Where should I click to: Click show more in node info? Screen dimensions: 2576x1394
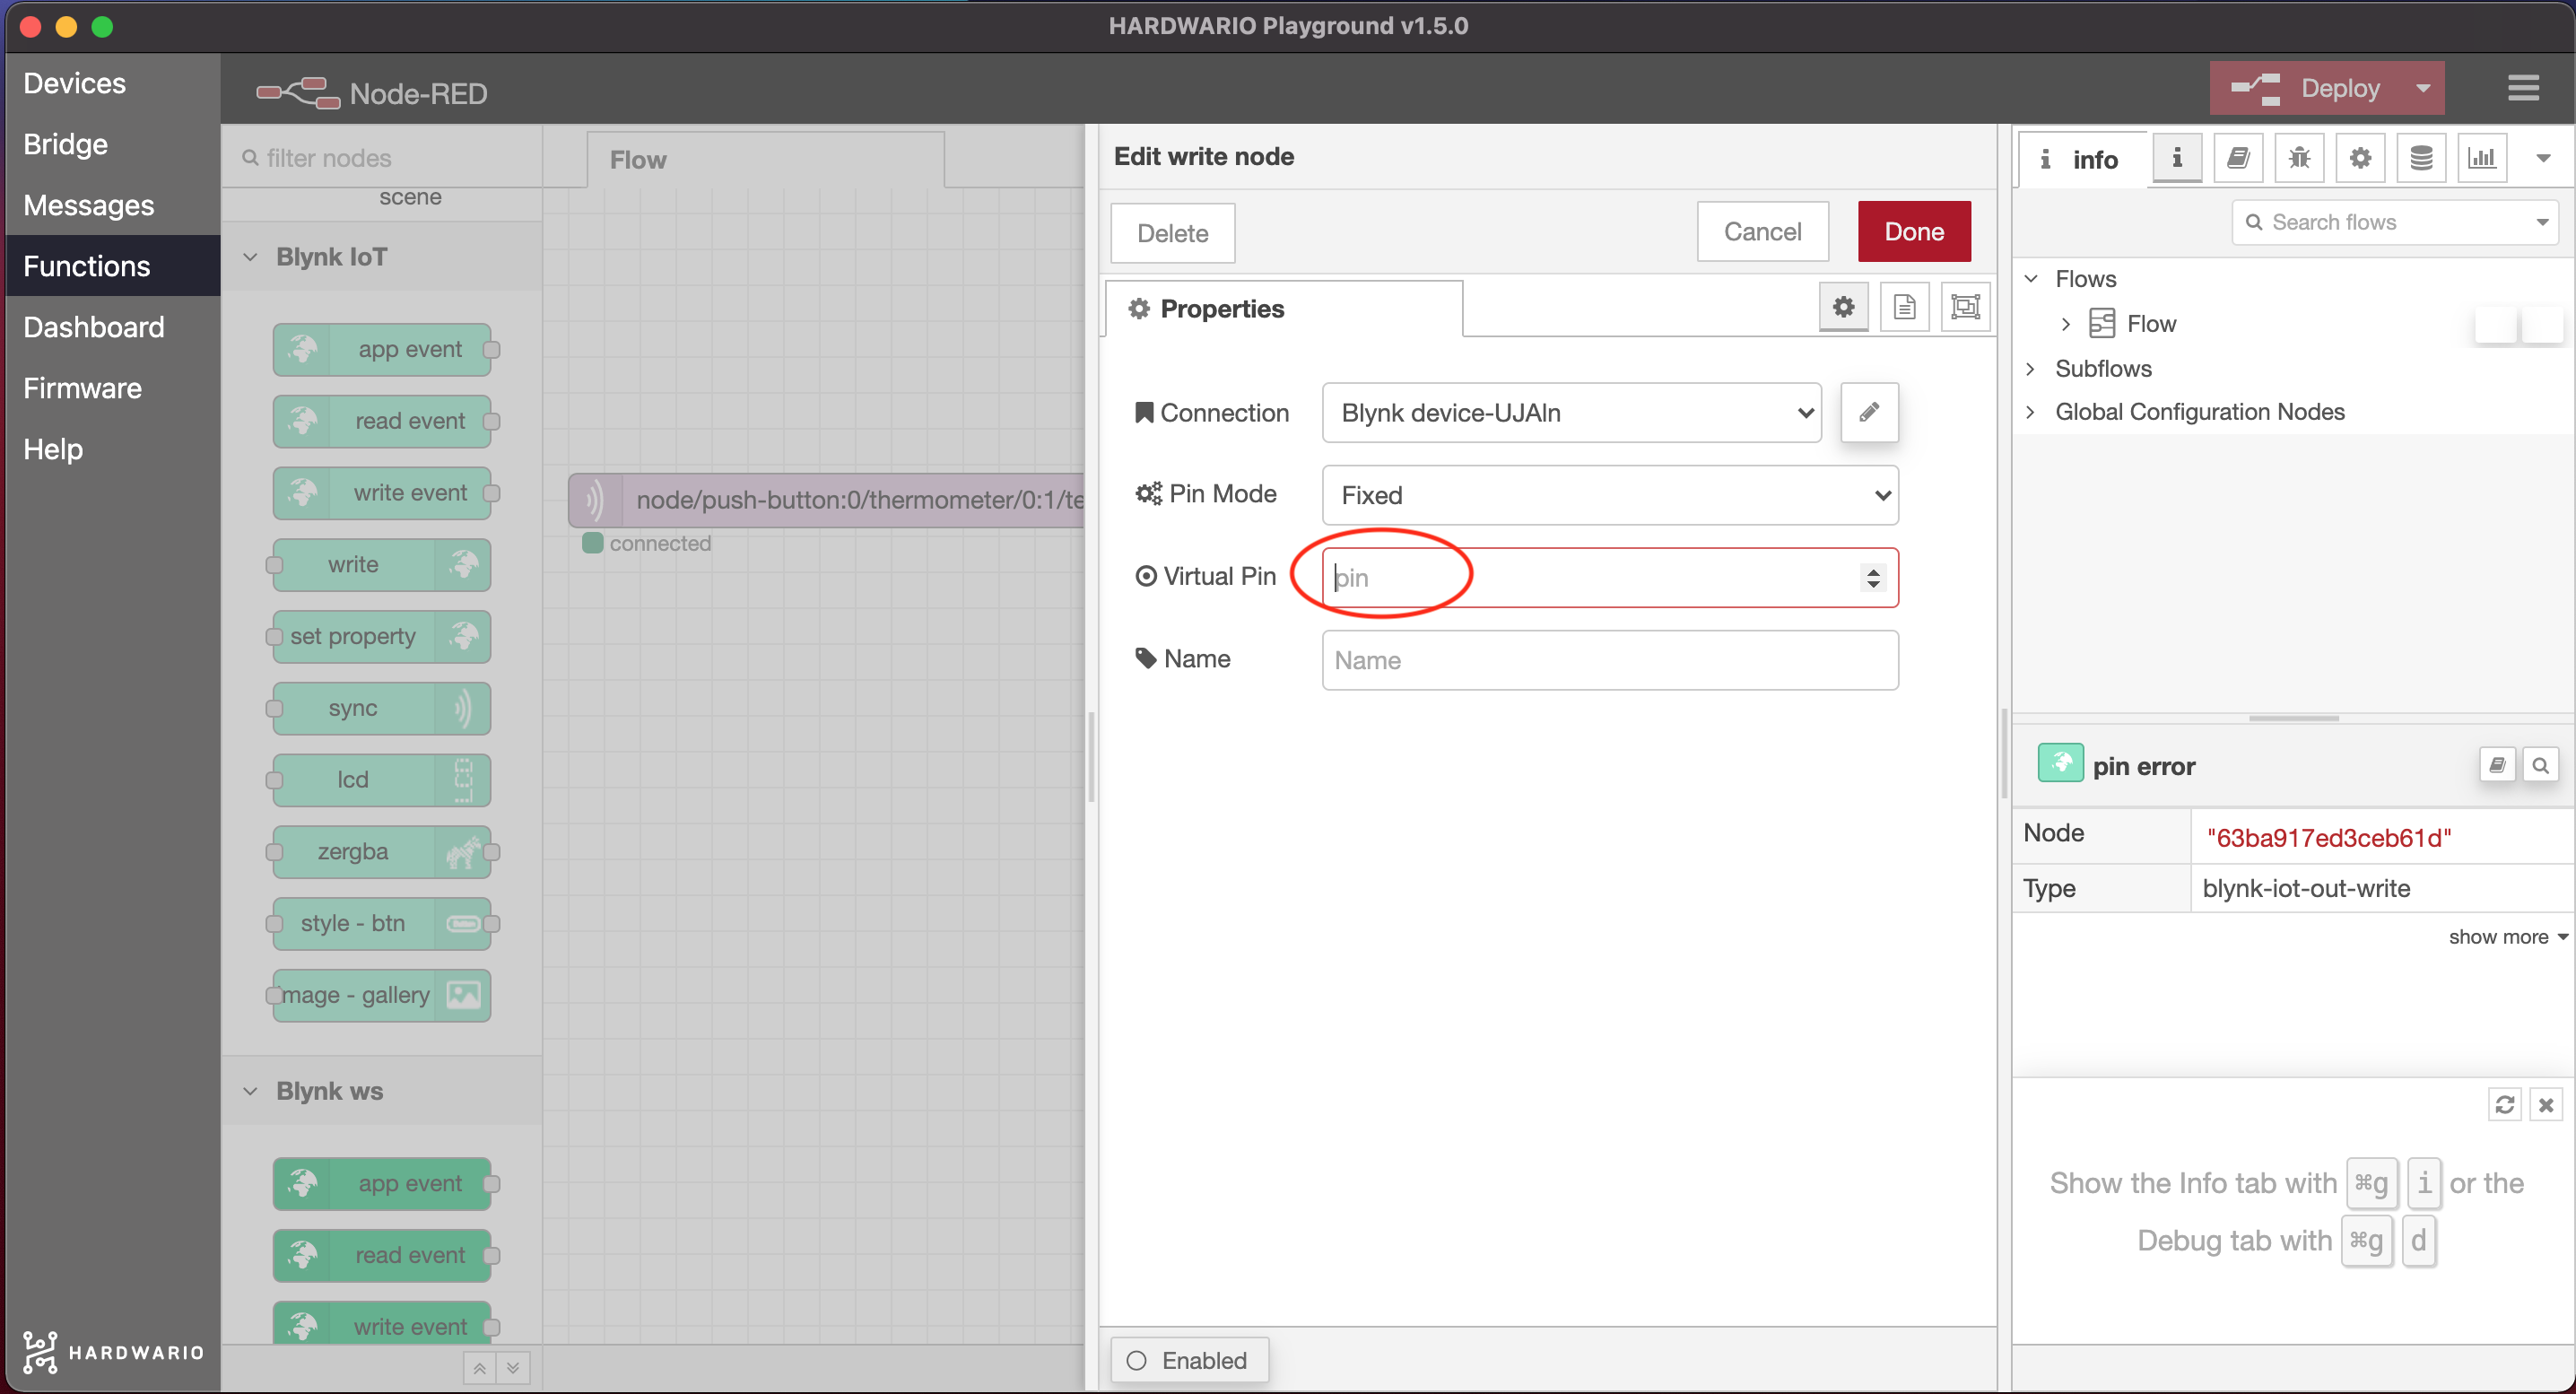click(x=2507, y=937)
